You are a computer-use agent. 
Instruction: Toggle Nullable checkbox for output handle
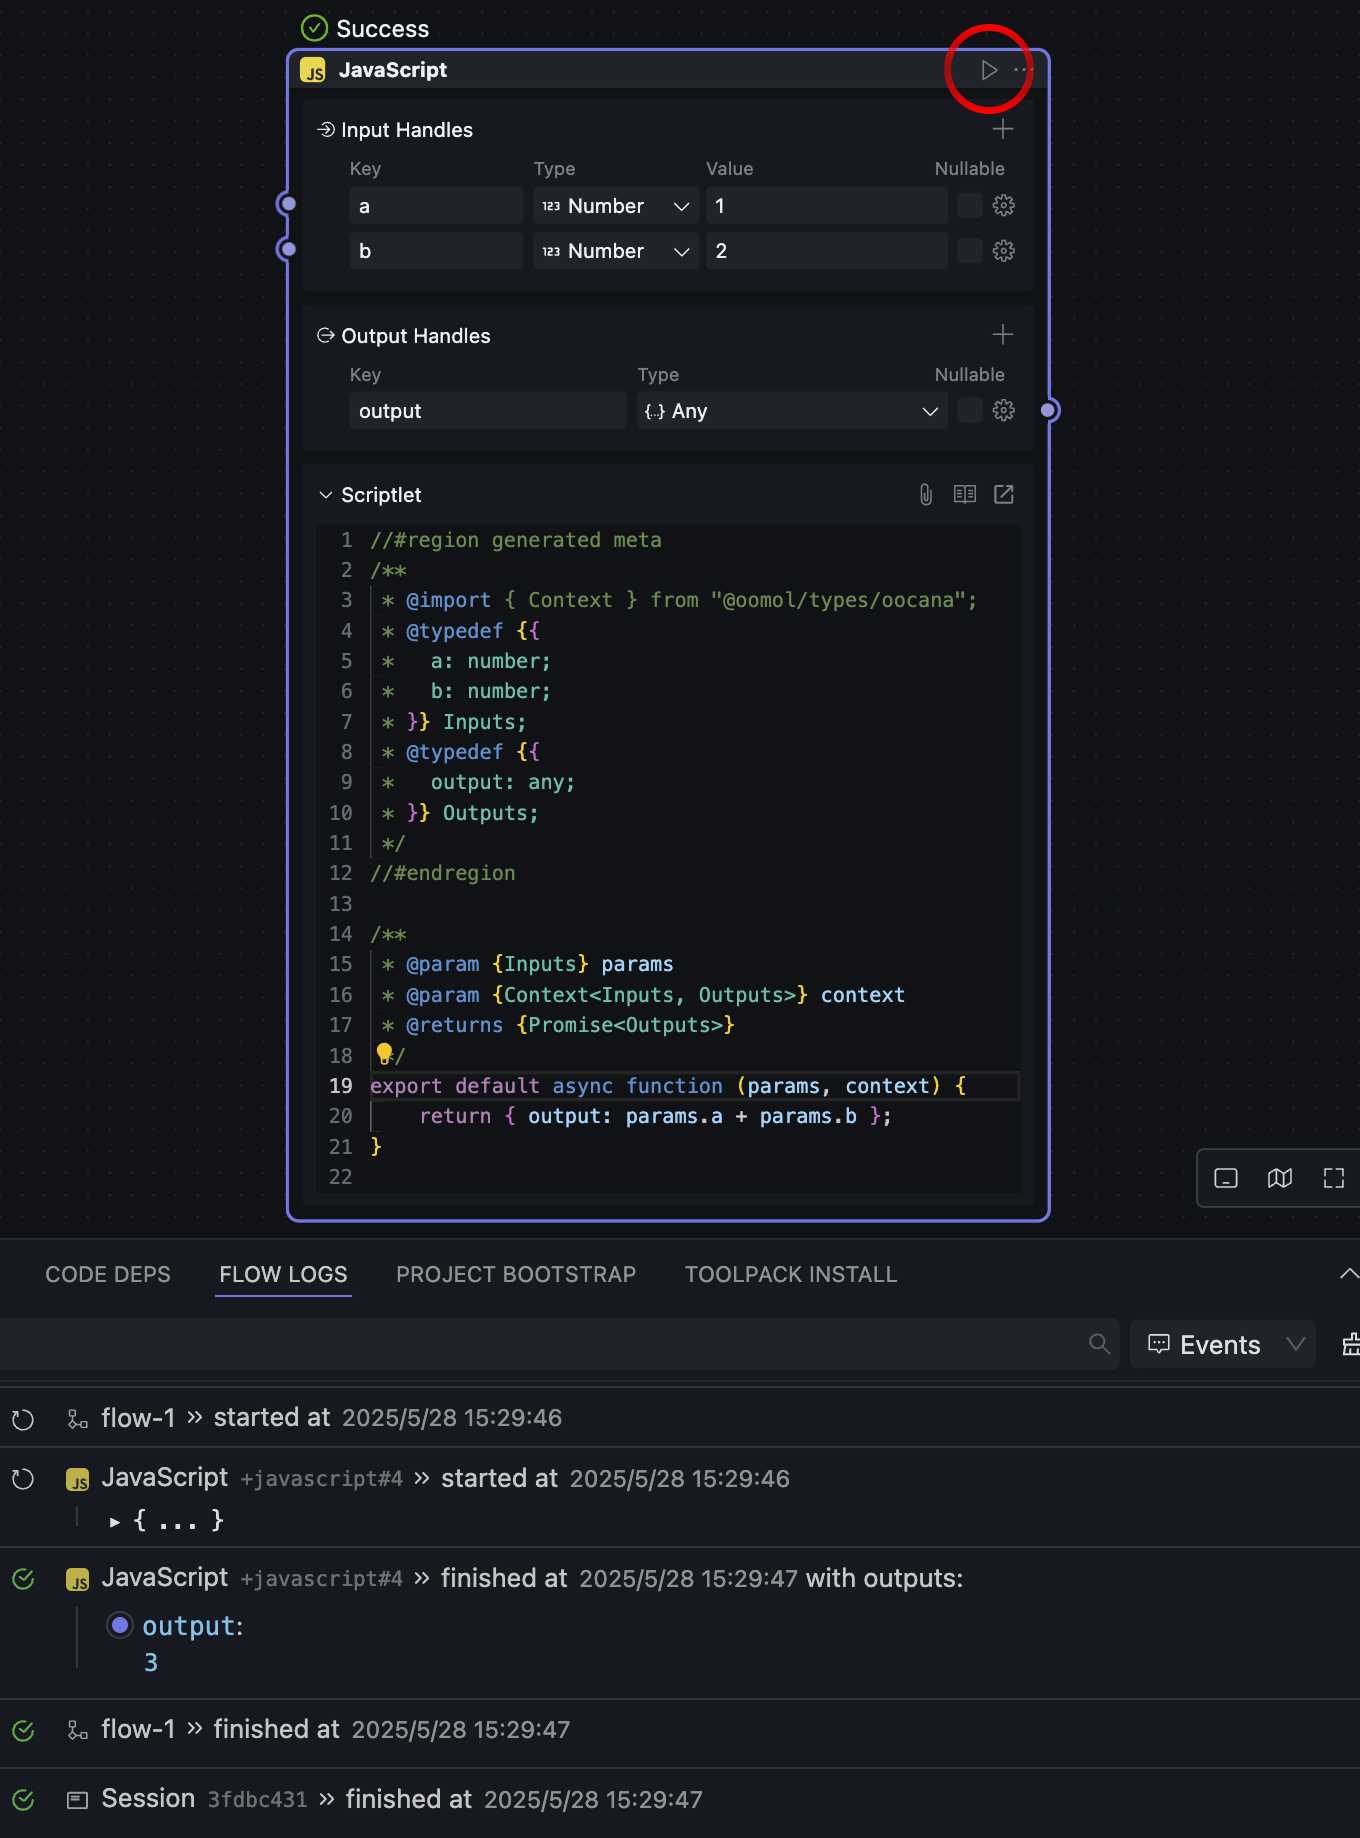(x=969, y=411)
